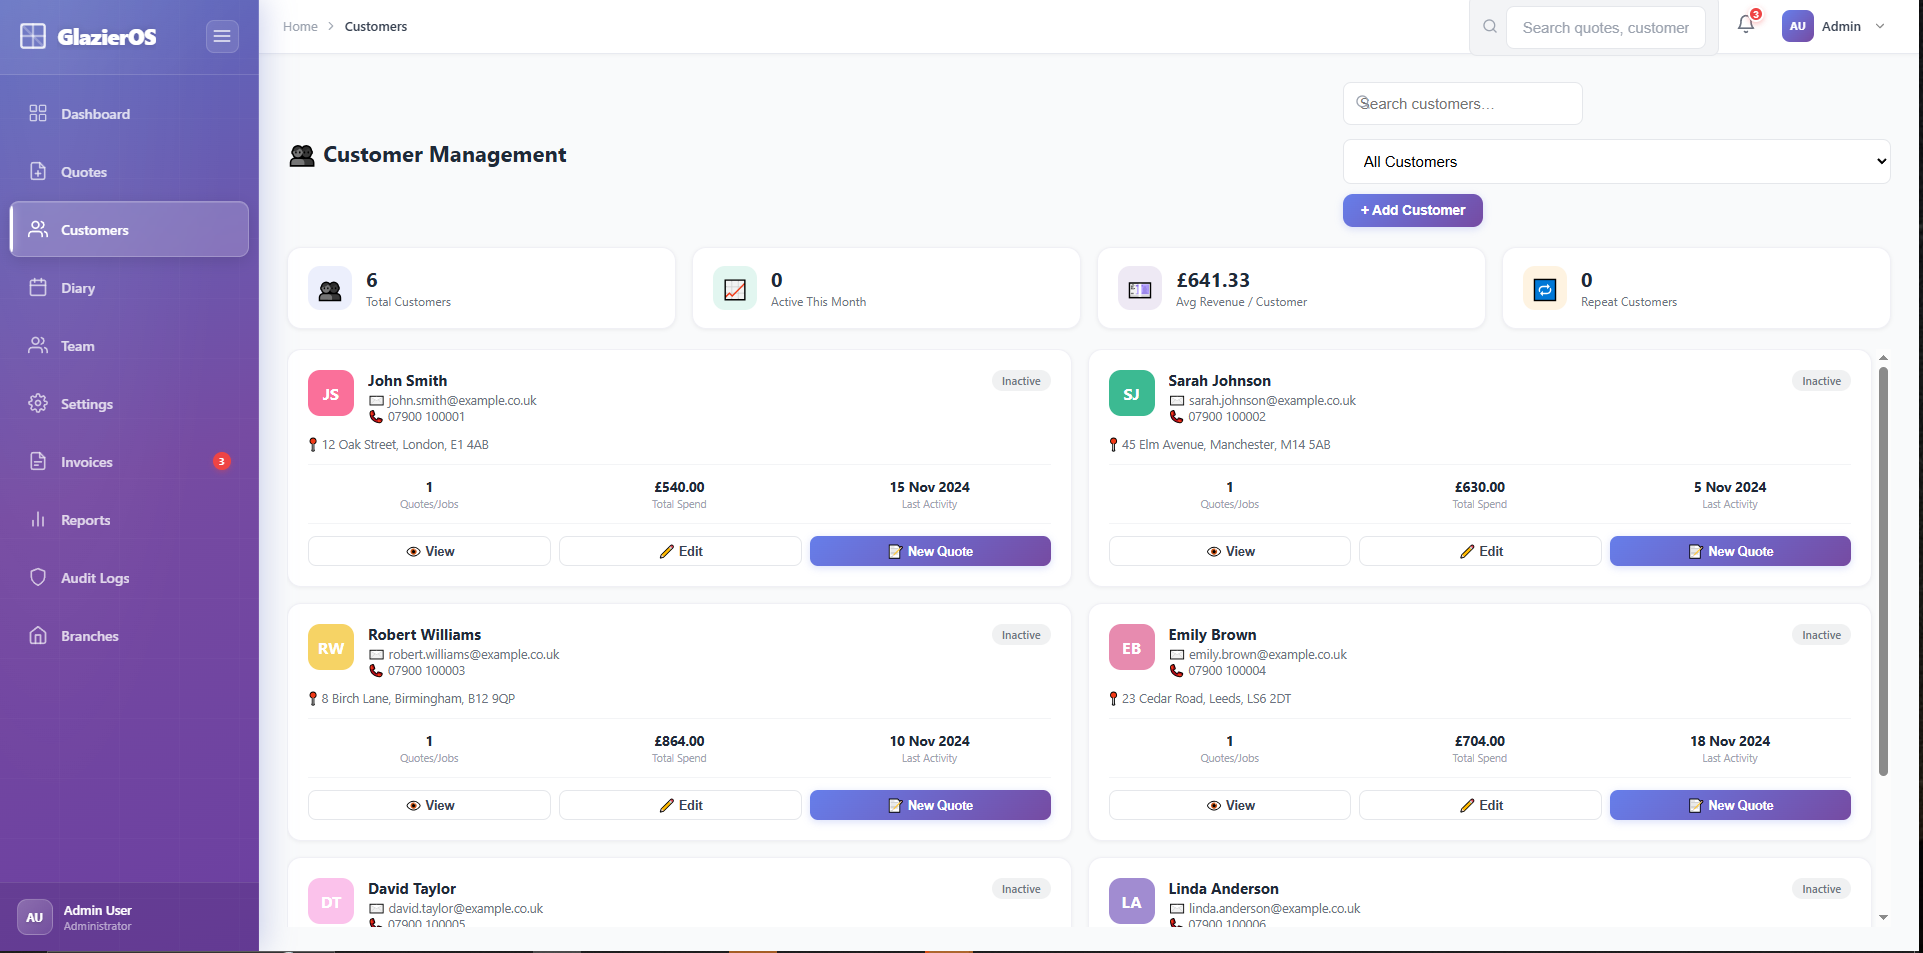Toggle John Smith's Inactive status badge
The width and height of the screenshot is (1923, 953).
1019,380
